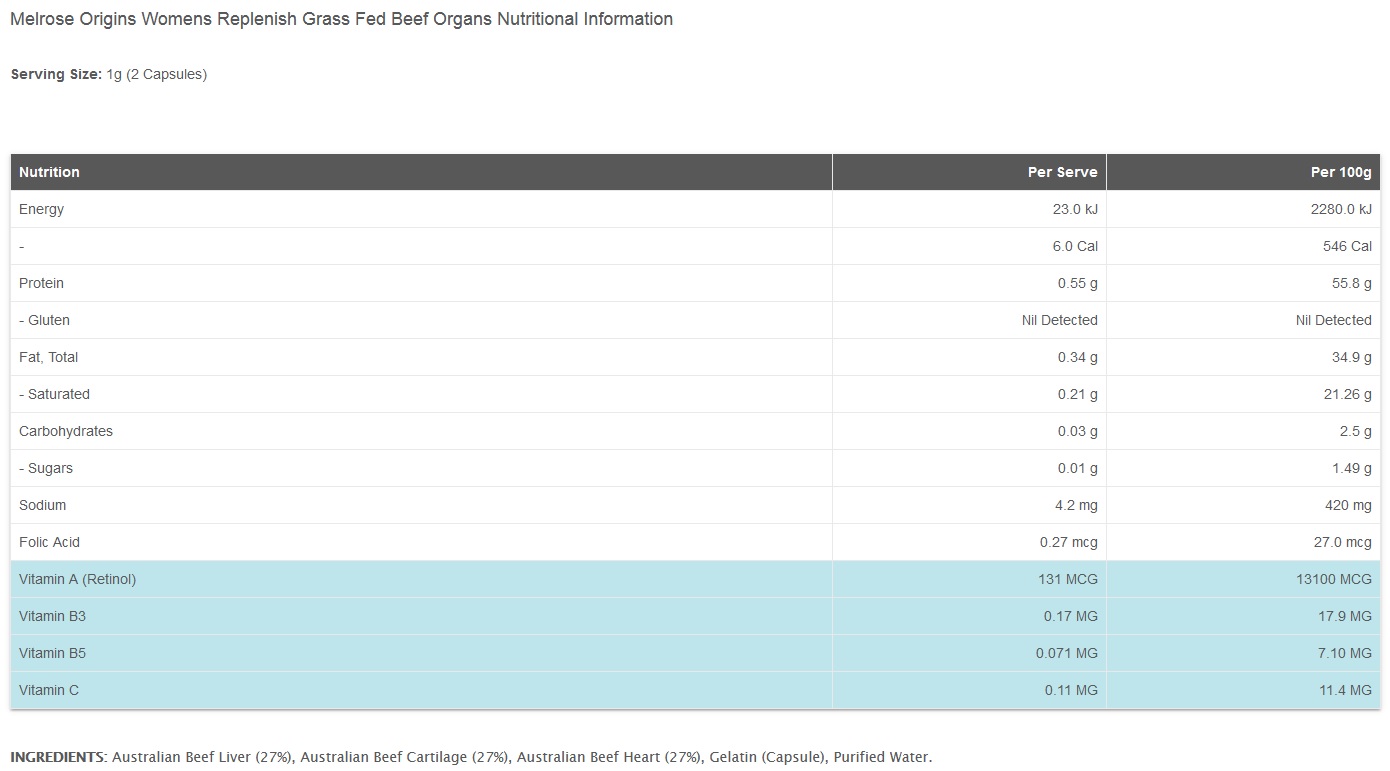The width and height of the screenshot is (1390, 771).
Task: Select Australian Beef Heart (27%) ingredient
Action: [608, 757]
